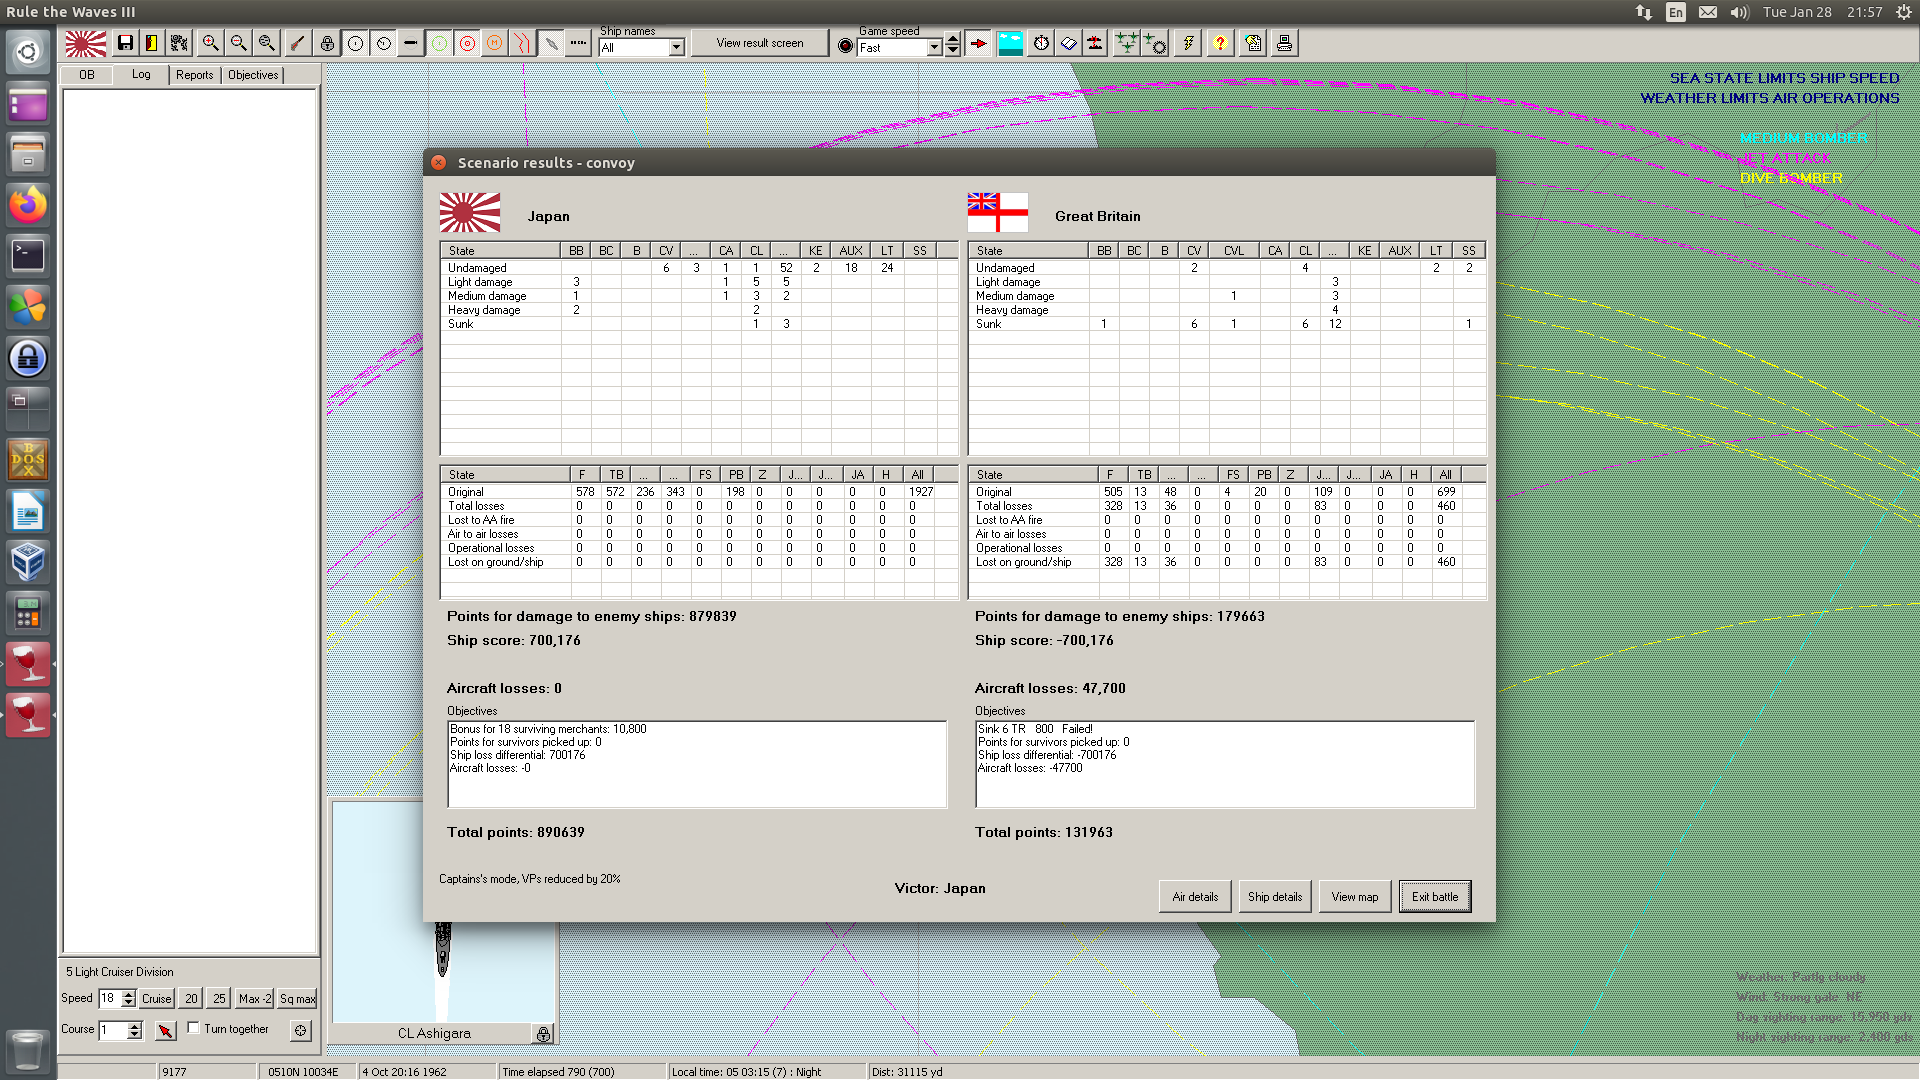
Task: Switch to the OB tab
Action: (87, 75)
